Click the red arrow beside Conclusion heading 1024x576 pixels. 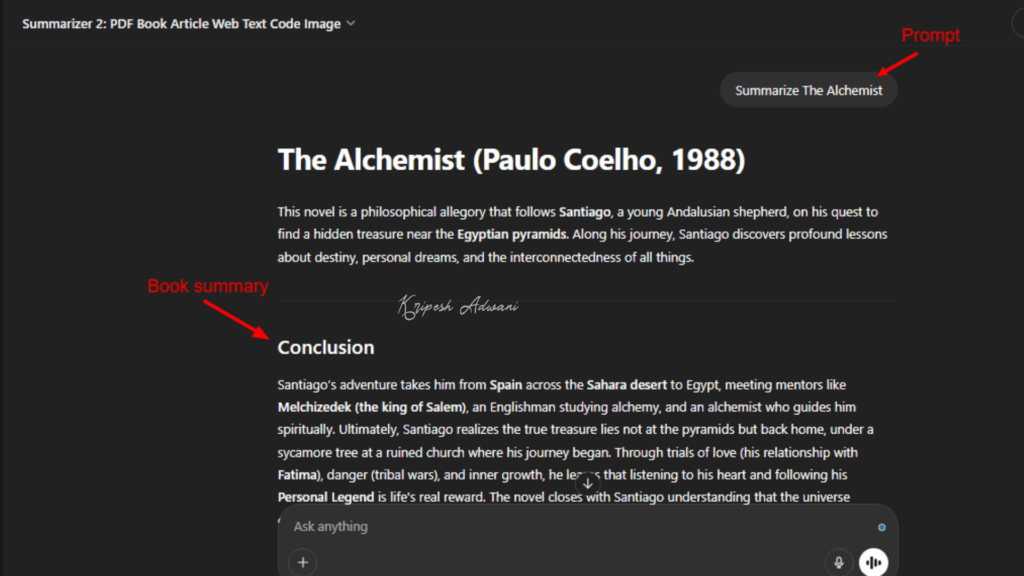click(236, 317)
